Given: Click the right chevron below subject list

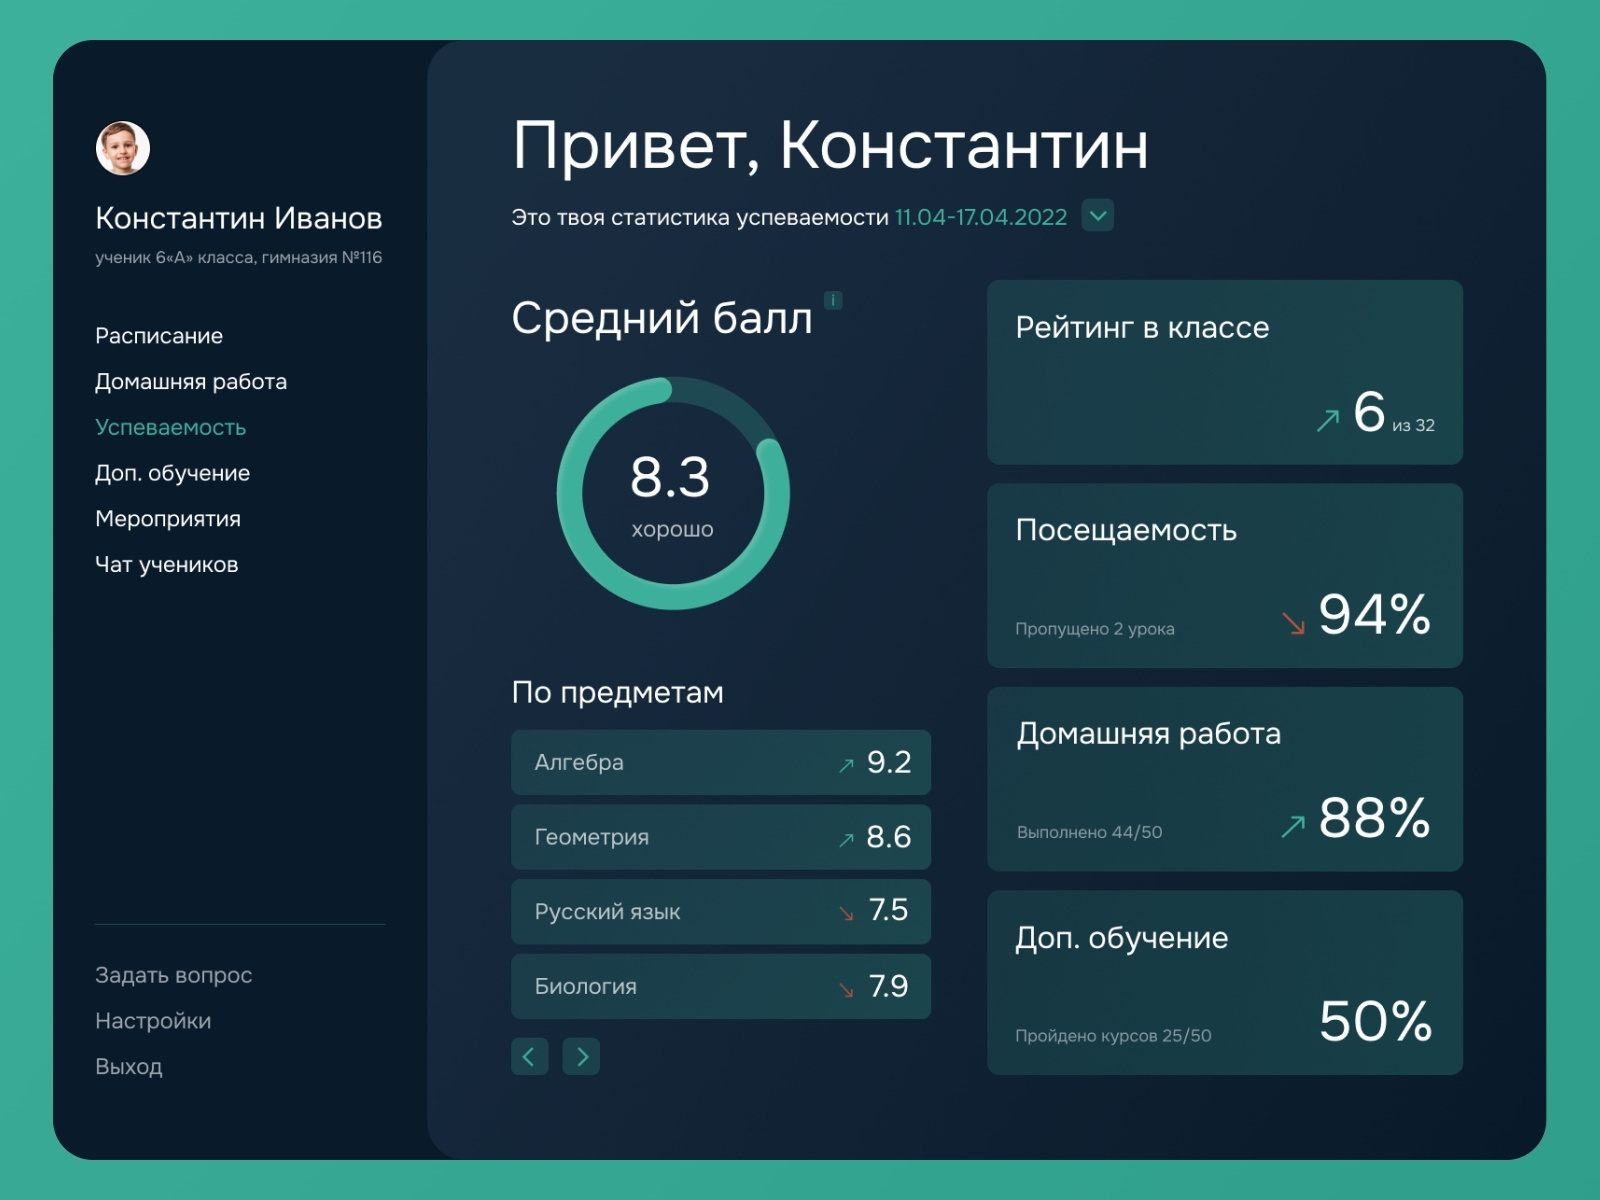Looking at the screenshot, I should point(582,1056).
